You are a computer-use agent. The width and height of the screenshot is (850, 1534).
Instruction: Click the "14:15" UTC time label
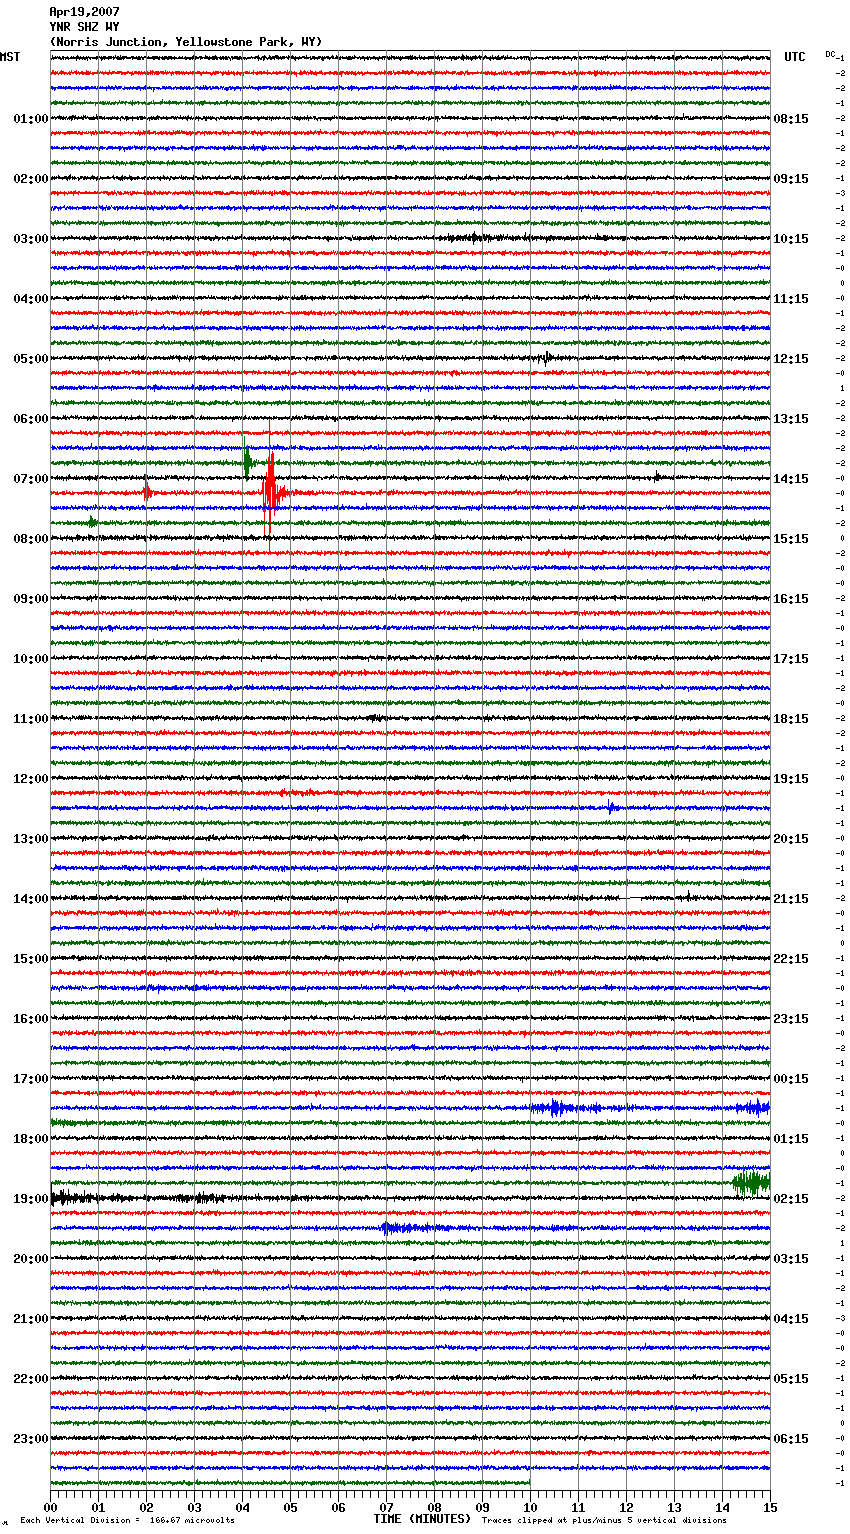(x=791, y=479)
